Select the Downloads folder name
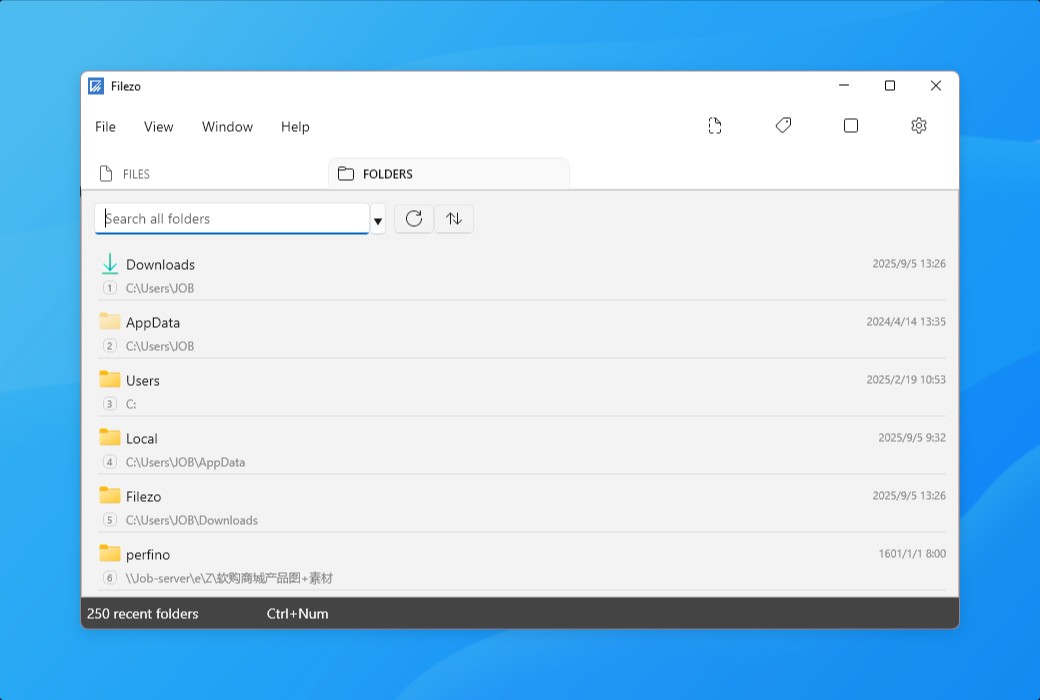This screenshot has width=1040, height=700. 161,265
